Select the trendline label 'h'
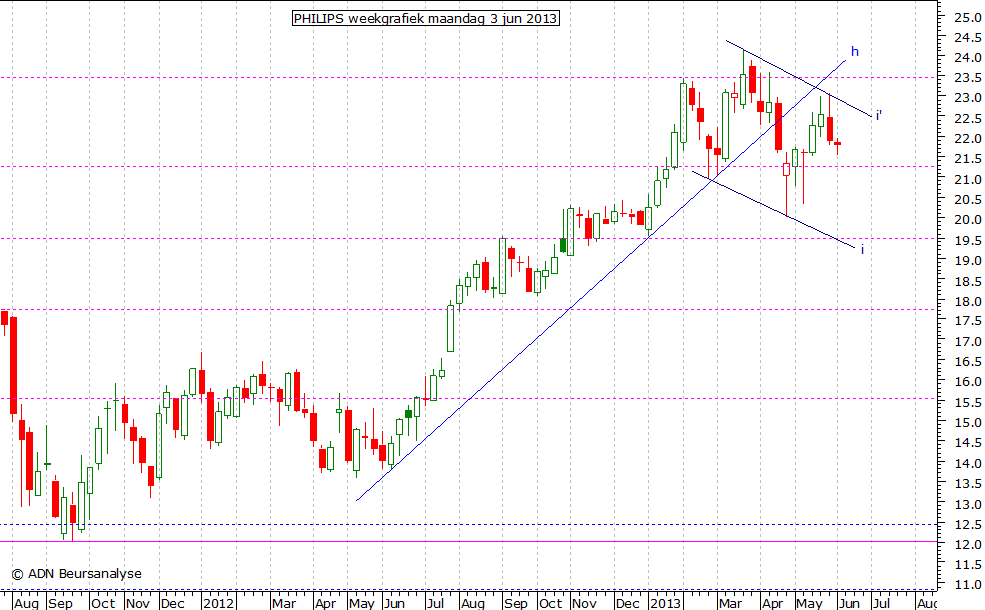 pyautogui.click(x=855, y=52)
